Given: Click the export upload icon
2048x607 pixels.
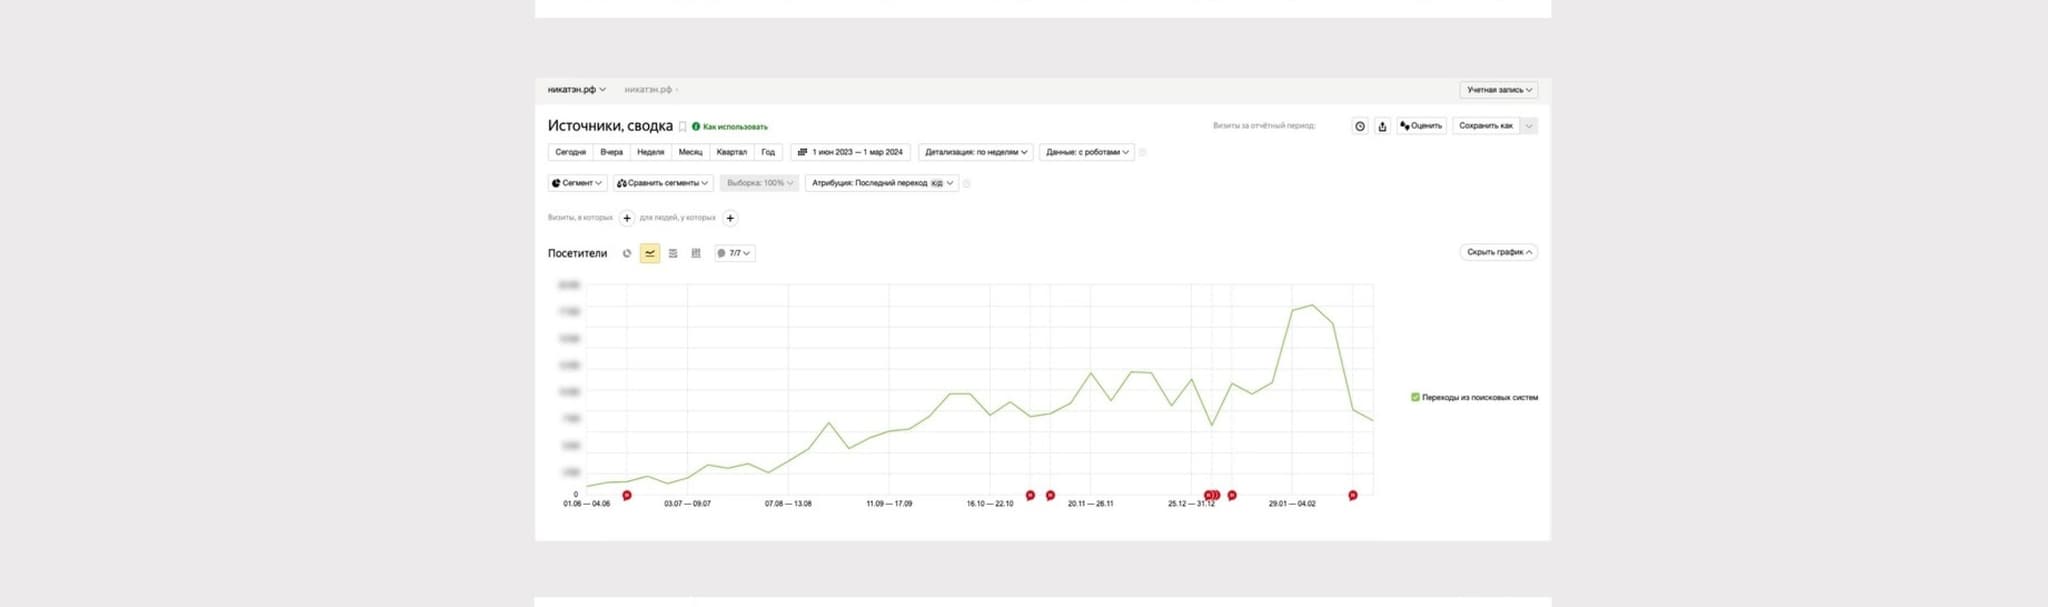Looking at the screenshot, I should (1382, 126).
